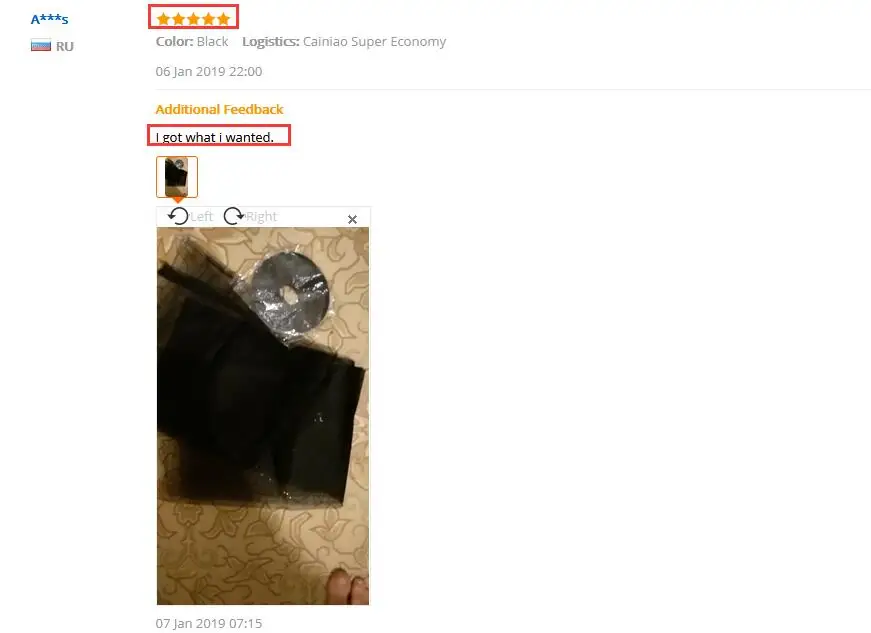The width and height of the screenshot is (871, 633).
Task: Close the enlarged photo viewer
Action: tap(352, 219)
